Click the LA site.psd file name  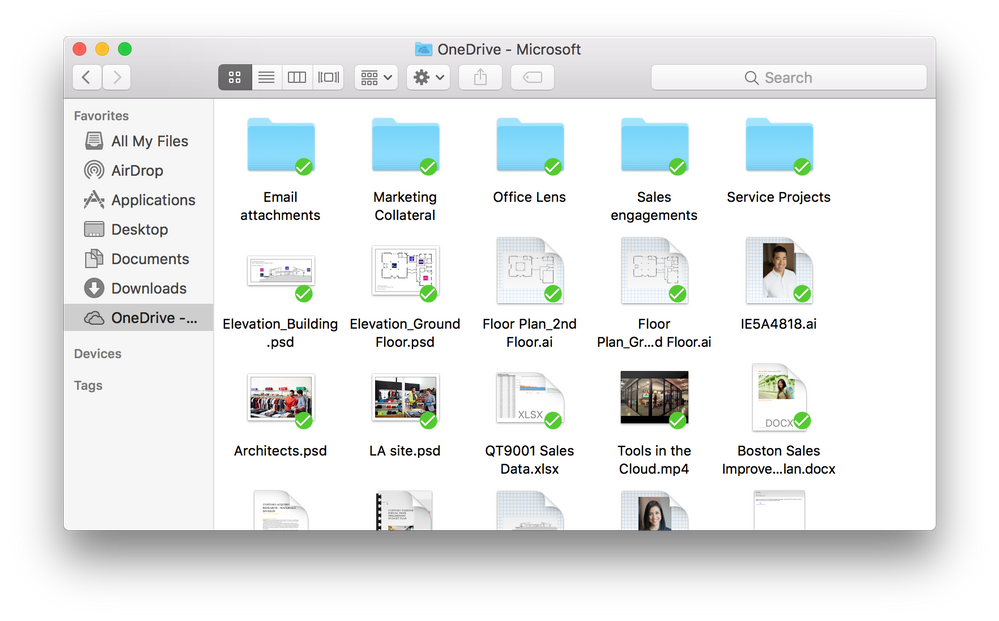pyautogui.click(x=405, y=451)
